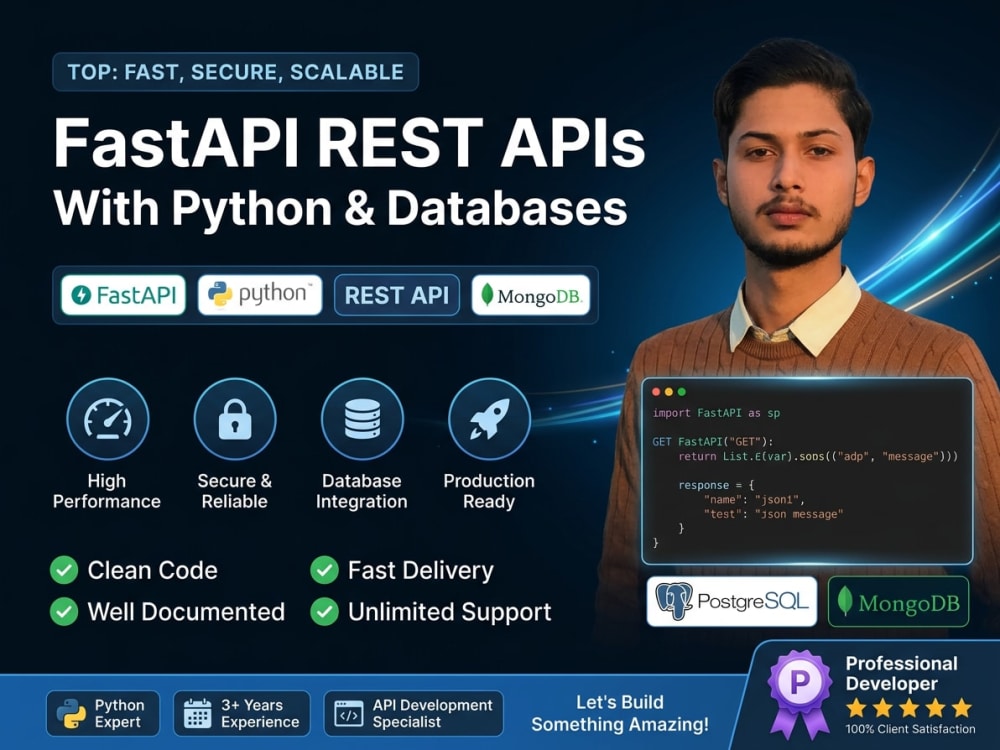The width and height of the screenshot is (1000, 750).
Task: Click the green checkmark beside Unlimited Support
Action: [x=324, y=611]
